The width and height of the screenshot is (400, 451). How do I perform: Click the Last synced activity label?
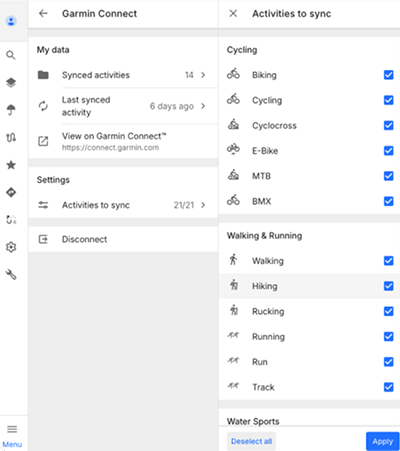[x=86, y=106]
